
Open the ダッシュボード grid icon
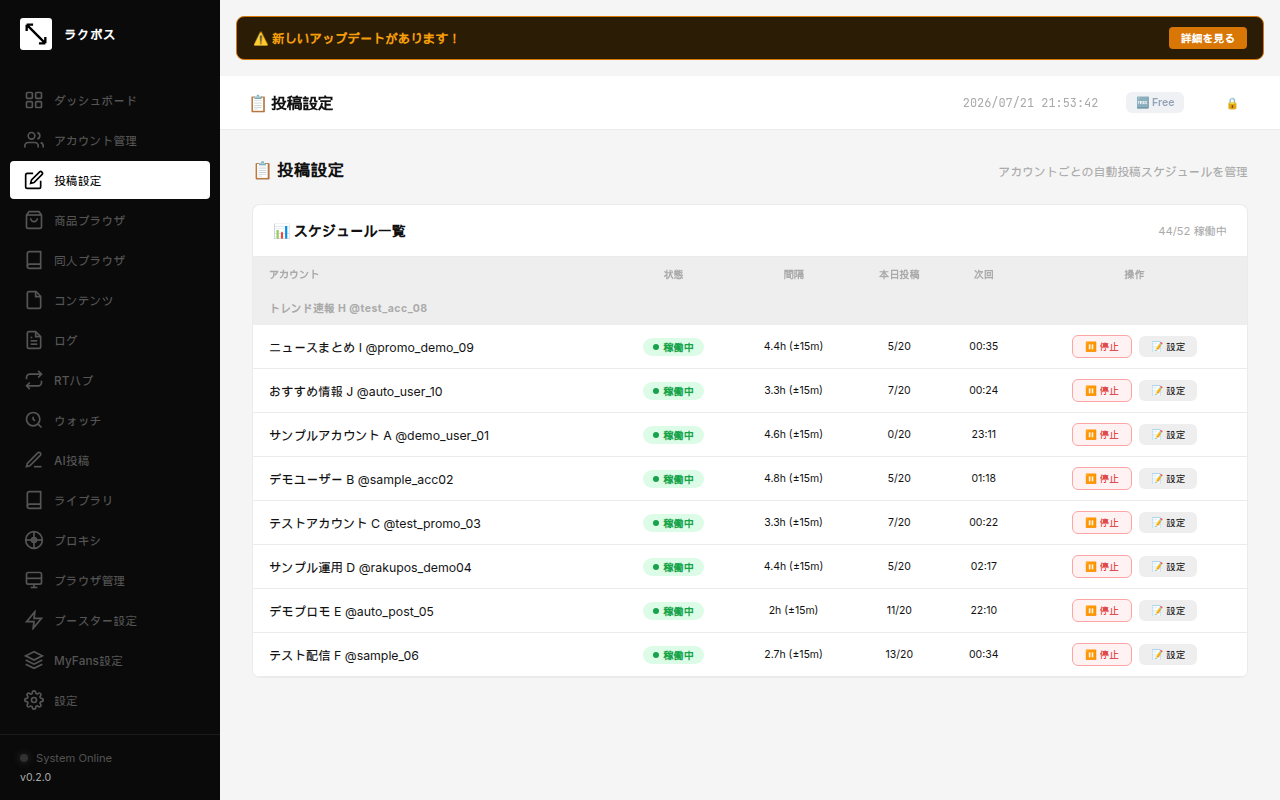34,100
